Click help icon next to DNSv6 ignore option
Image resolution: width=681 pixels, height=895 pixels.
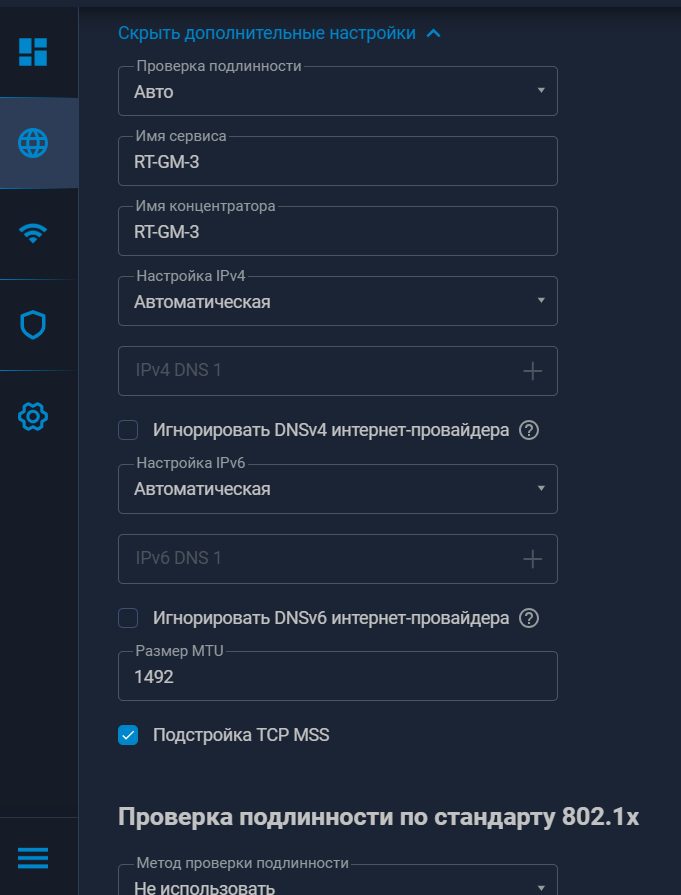[x=530, y=618]
